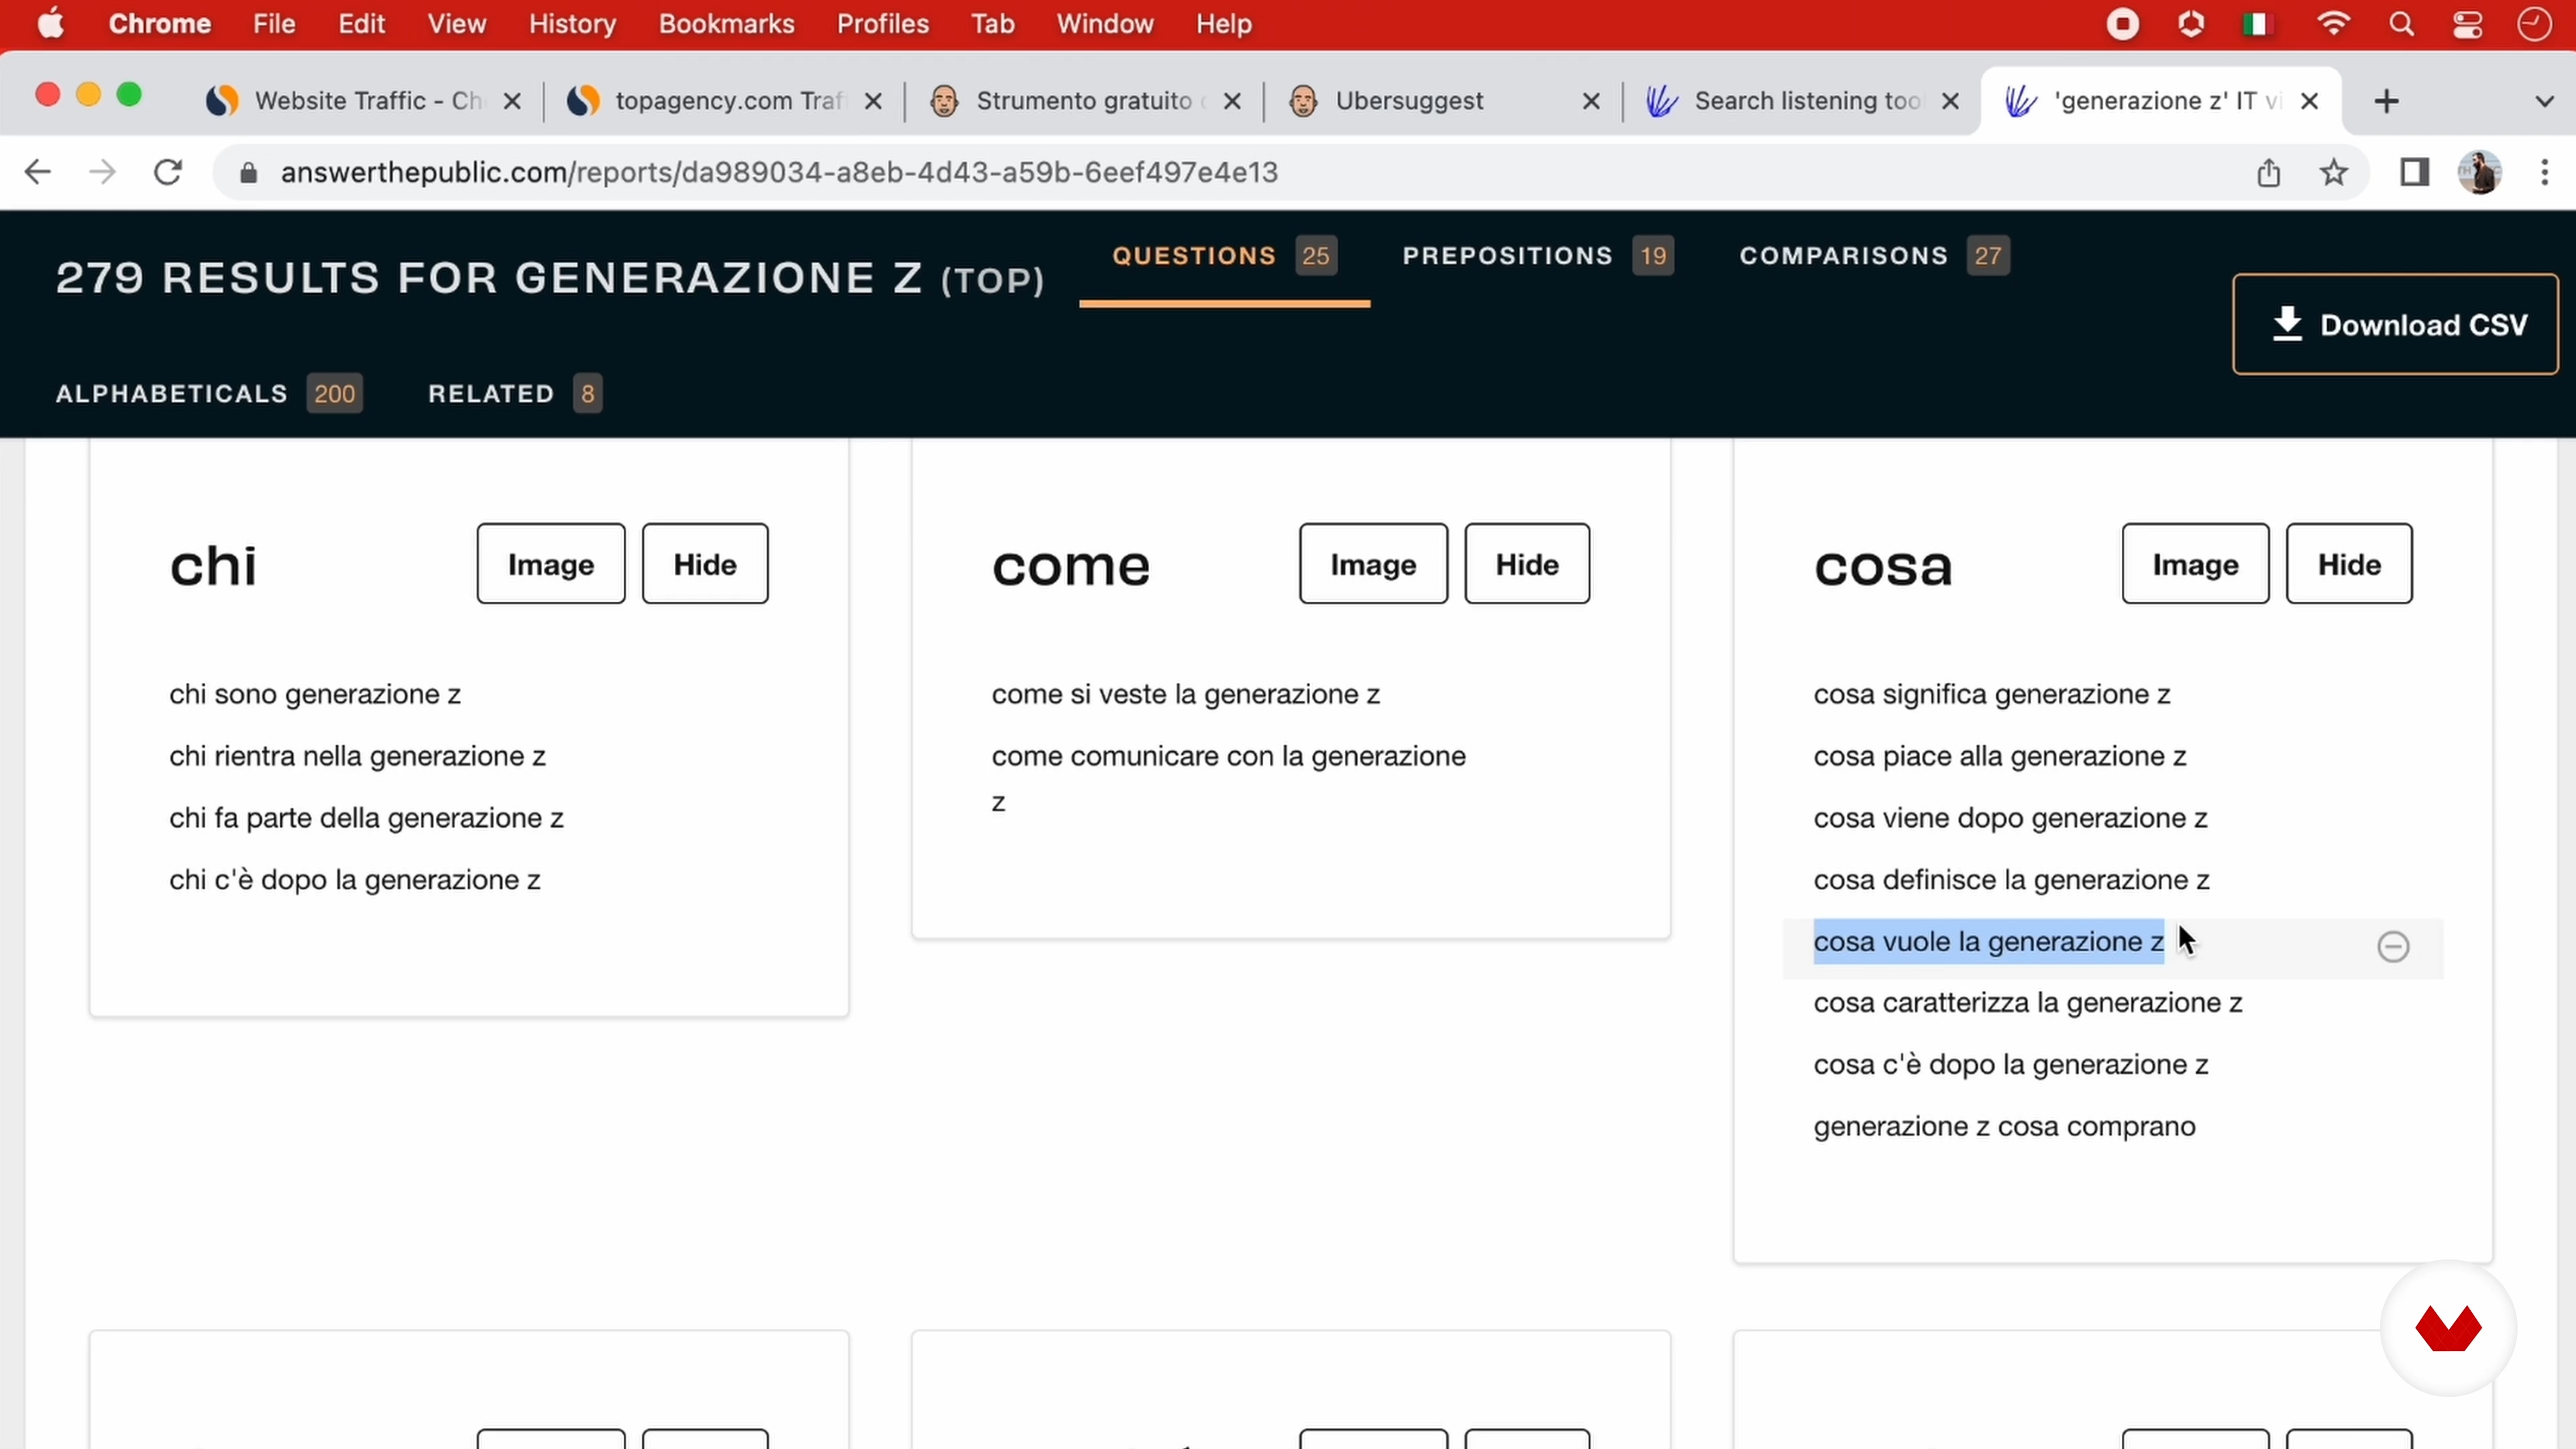Download the results as CSV
The image size is (2576, 1449).
(x=2395, y=324)
